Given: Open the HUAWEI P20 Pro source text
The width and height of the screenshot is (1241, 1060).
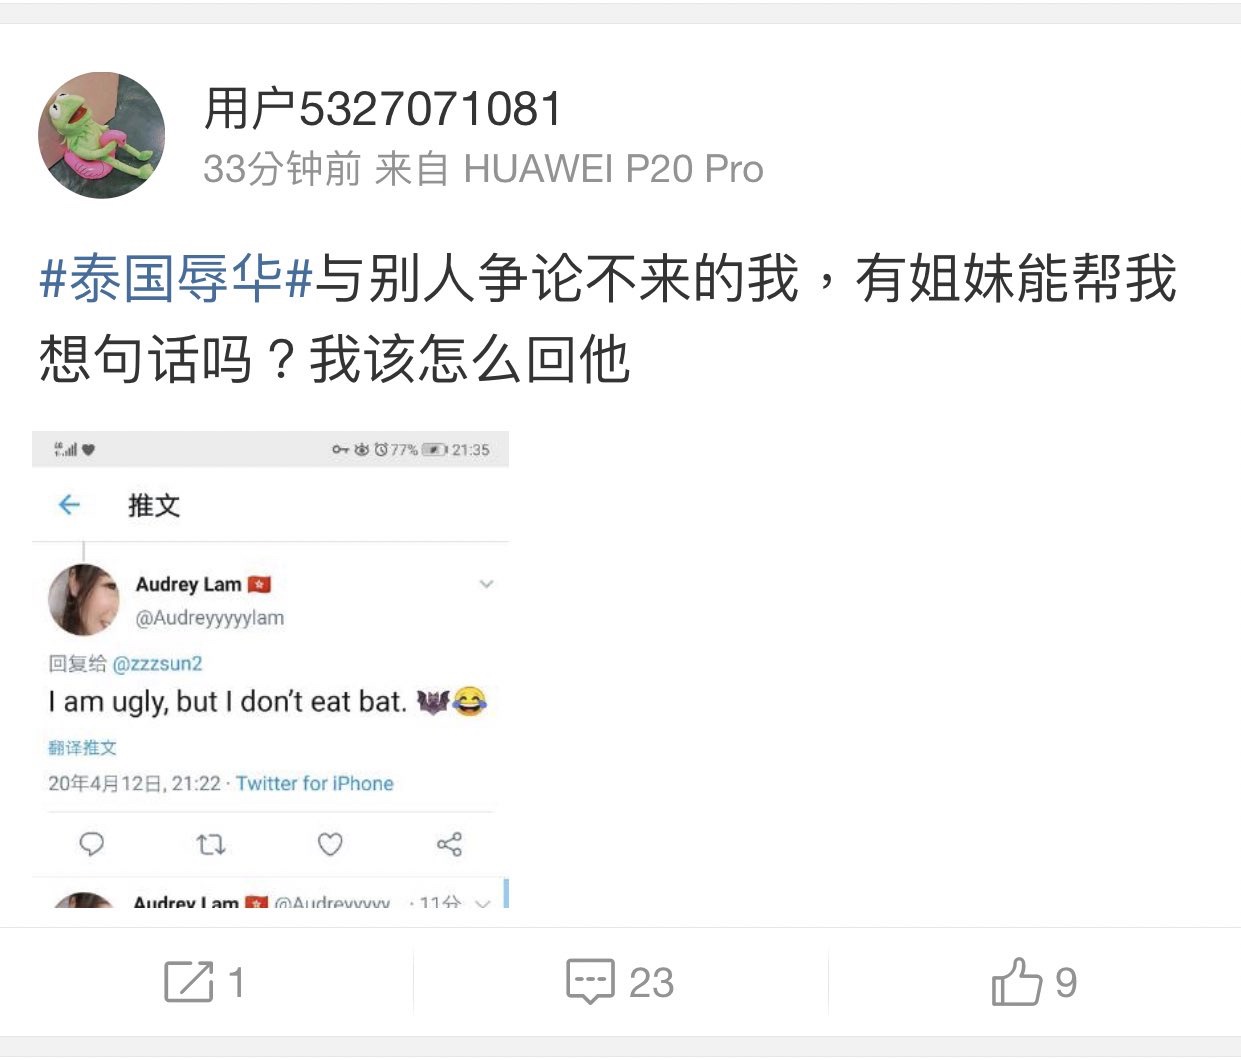Looking at the screenshot, I should coord(613,170).
